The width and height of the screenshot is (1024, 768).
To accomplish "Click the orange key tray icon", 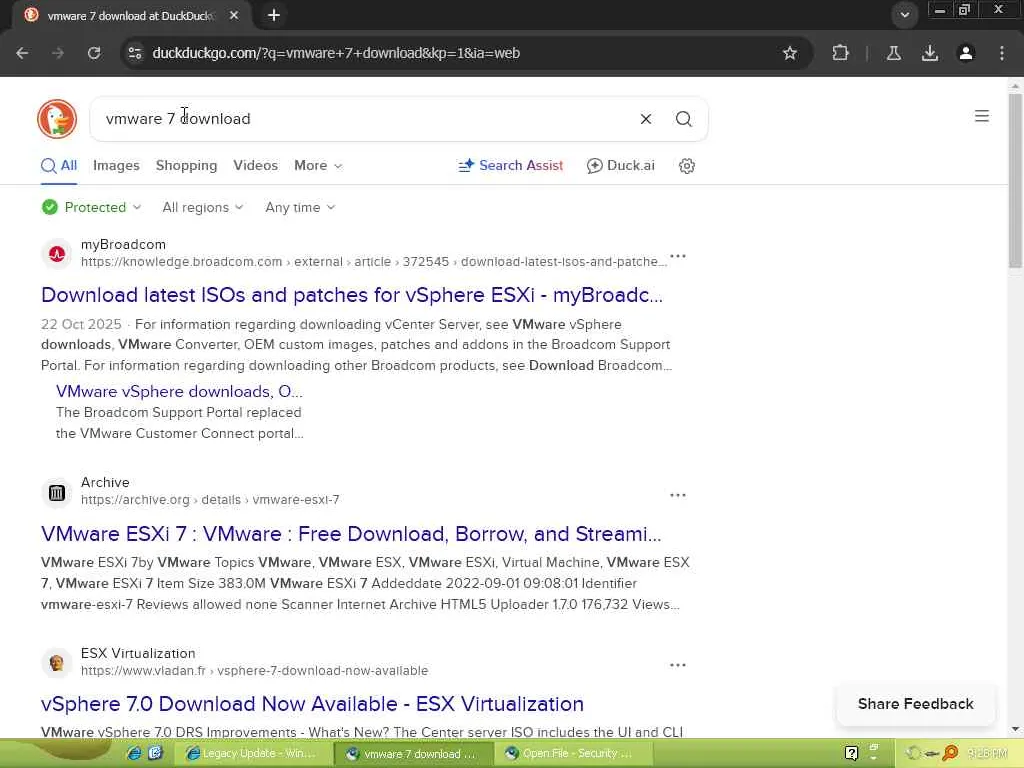I will tap(950, 754).
